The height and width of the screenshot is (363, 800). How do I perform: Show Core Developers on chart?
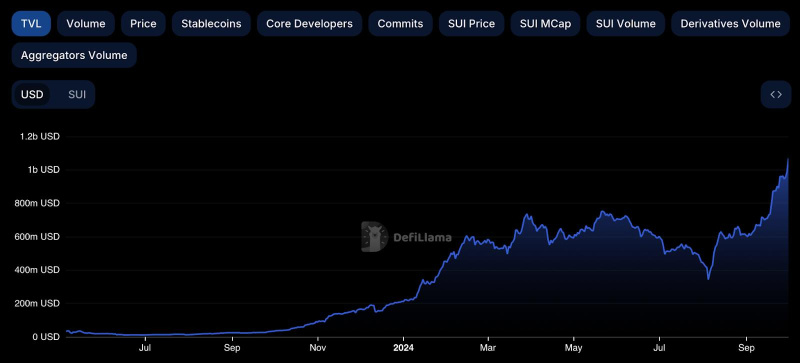(x=309, y=23)
